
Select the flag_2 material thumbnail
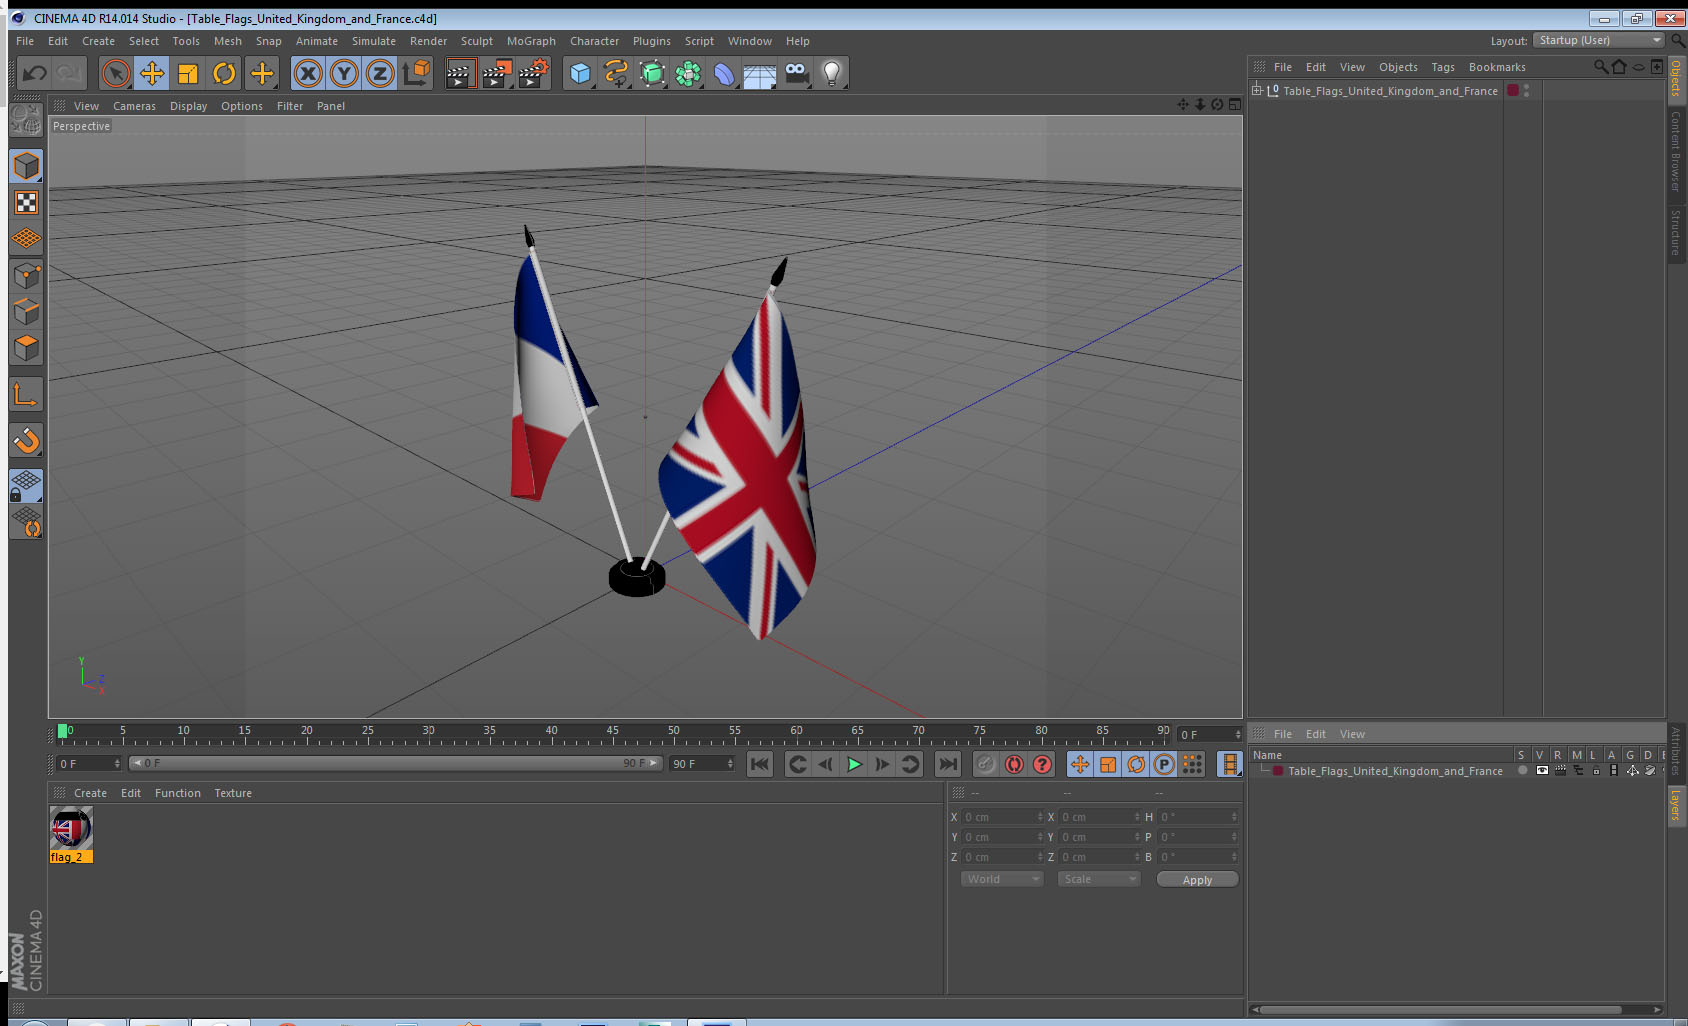[x=71, y=828]
